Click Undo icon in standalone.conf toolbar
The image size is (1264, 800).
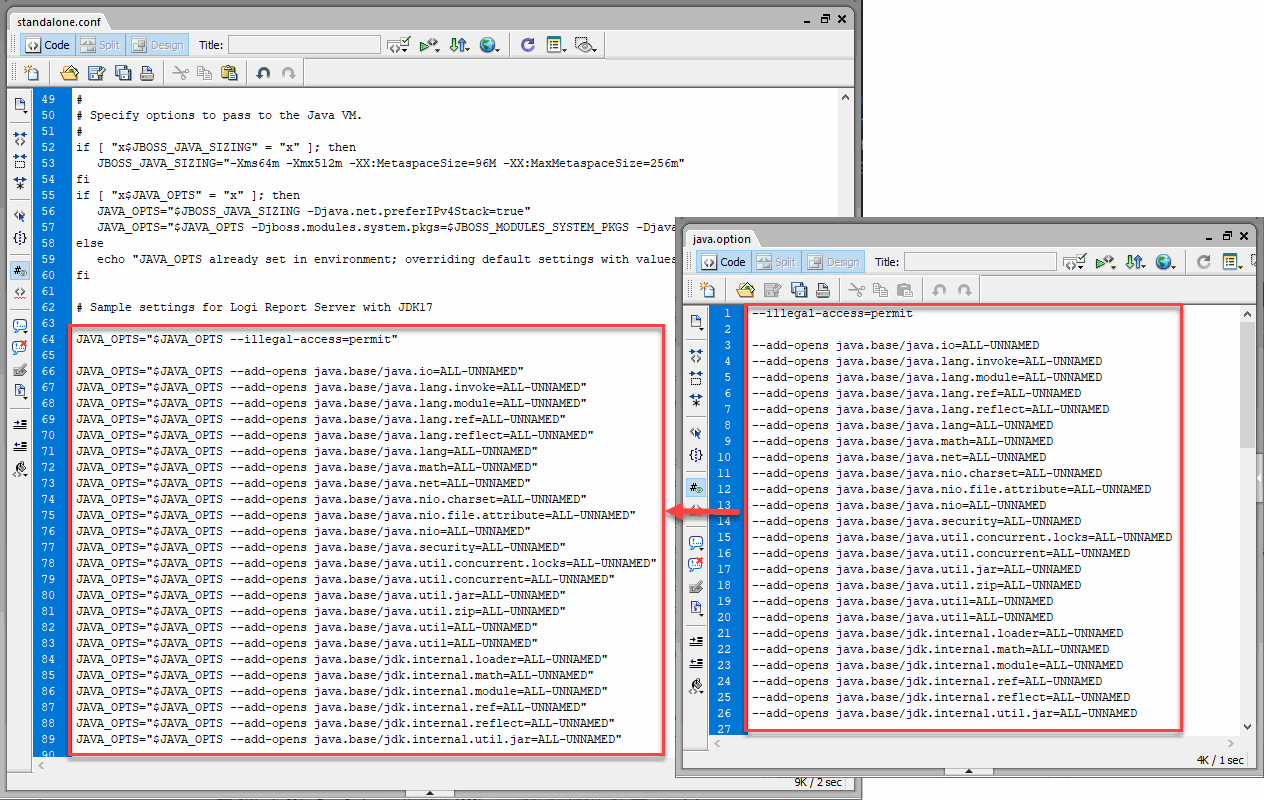click(263, 73)
